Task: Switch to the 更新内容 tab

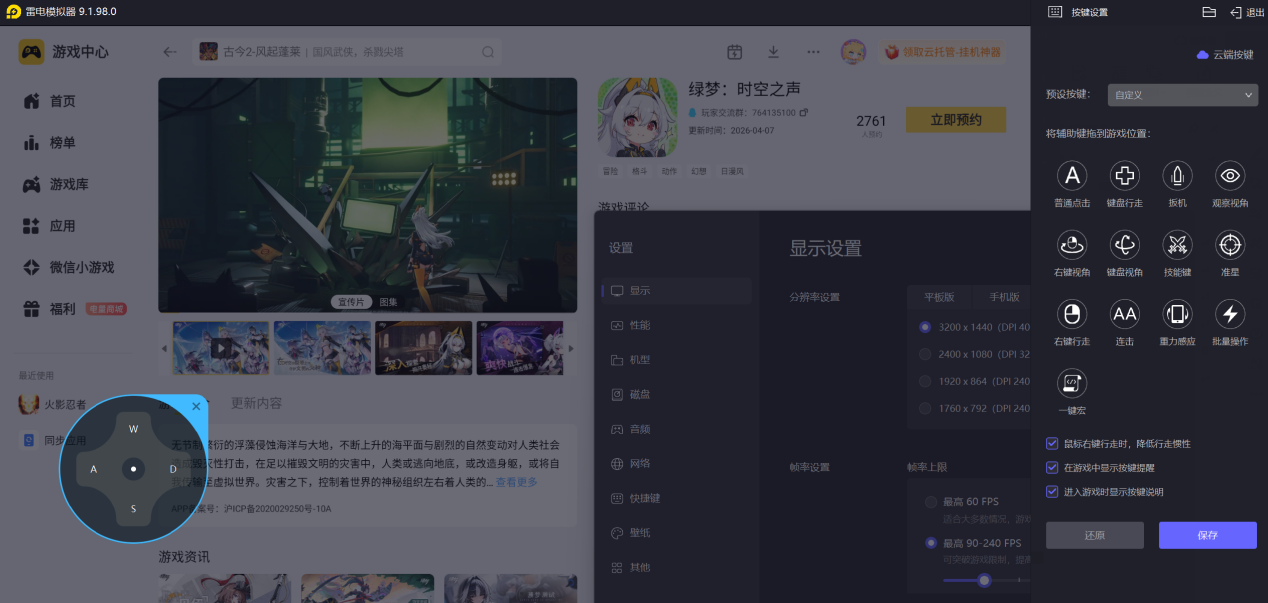Action: pos(256,403)
